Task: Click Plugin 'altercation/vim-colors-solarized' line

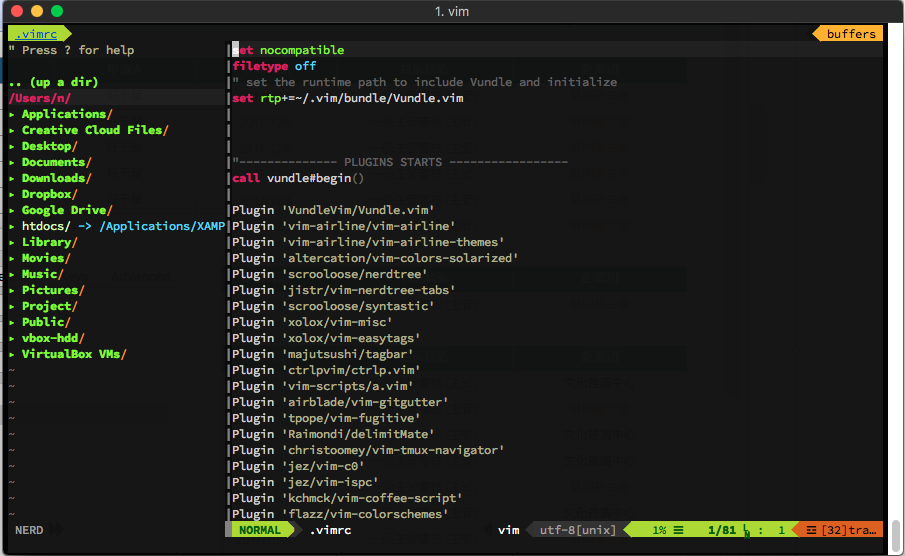Action: click(375, 258)
